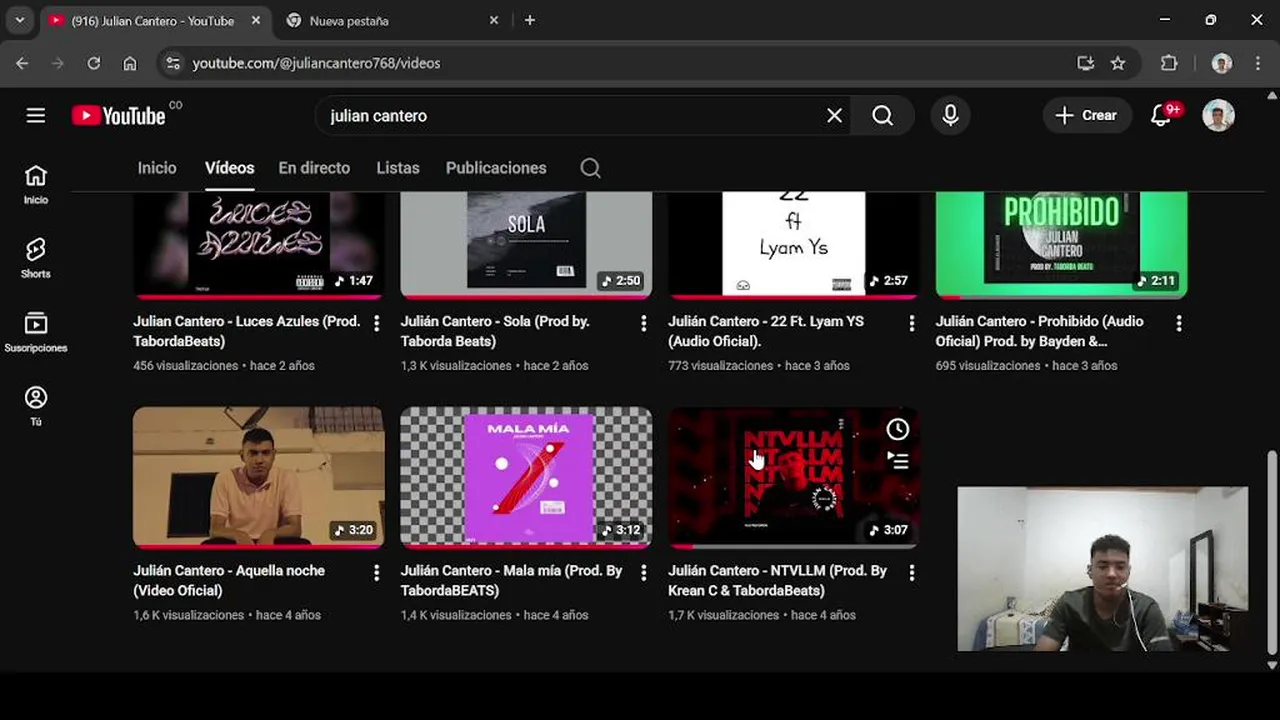
Task: Play the Aquella noche thumbnail
Action: point(259,477)
